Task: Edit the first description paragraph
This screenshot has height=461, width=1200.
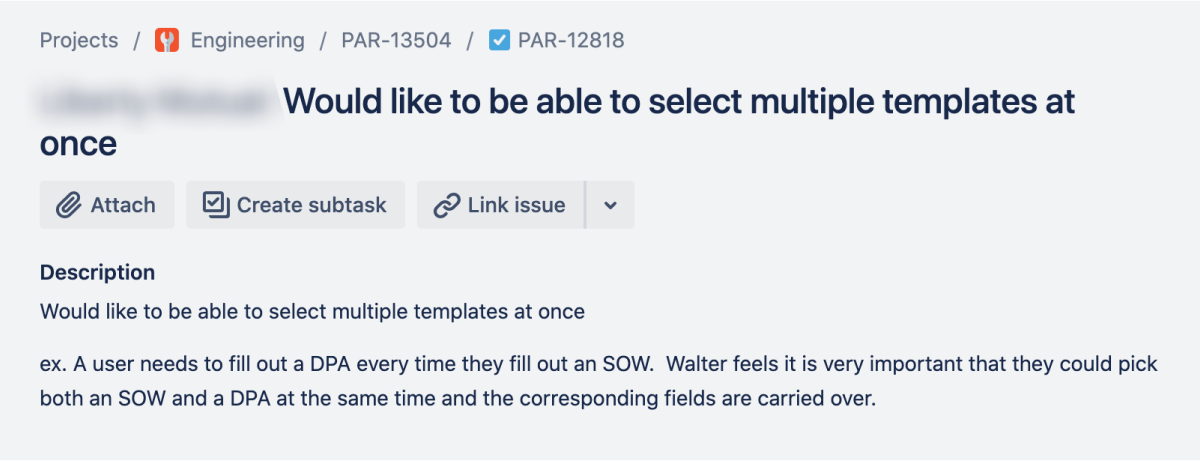Action: (312, 311)
